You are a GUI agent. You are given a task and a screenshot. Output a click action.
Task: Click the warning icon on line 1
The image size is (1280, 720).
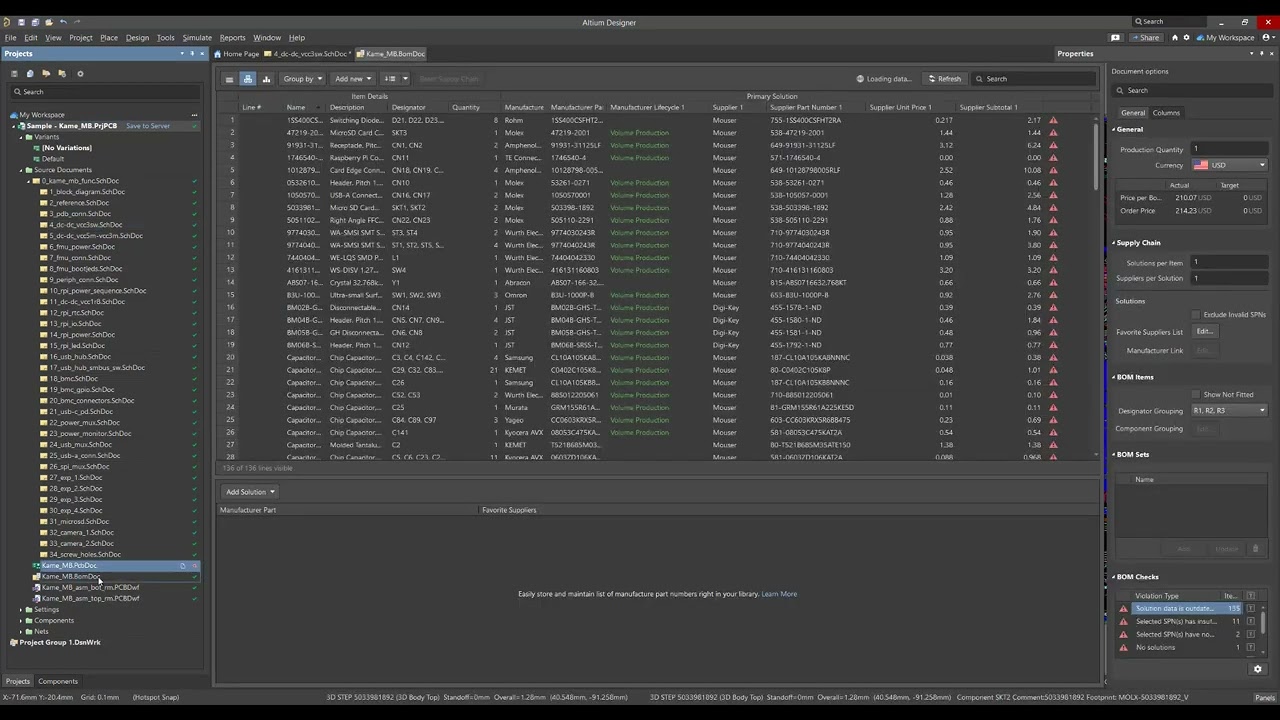coord(1053,120)
